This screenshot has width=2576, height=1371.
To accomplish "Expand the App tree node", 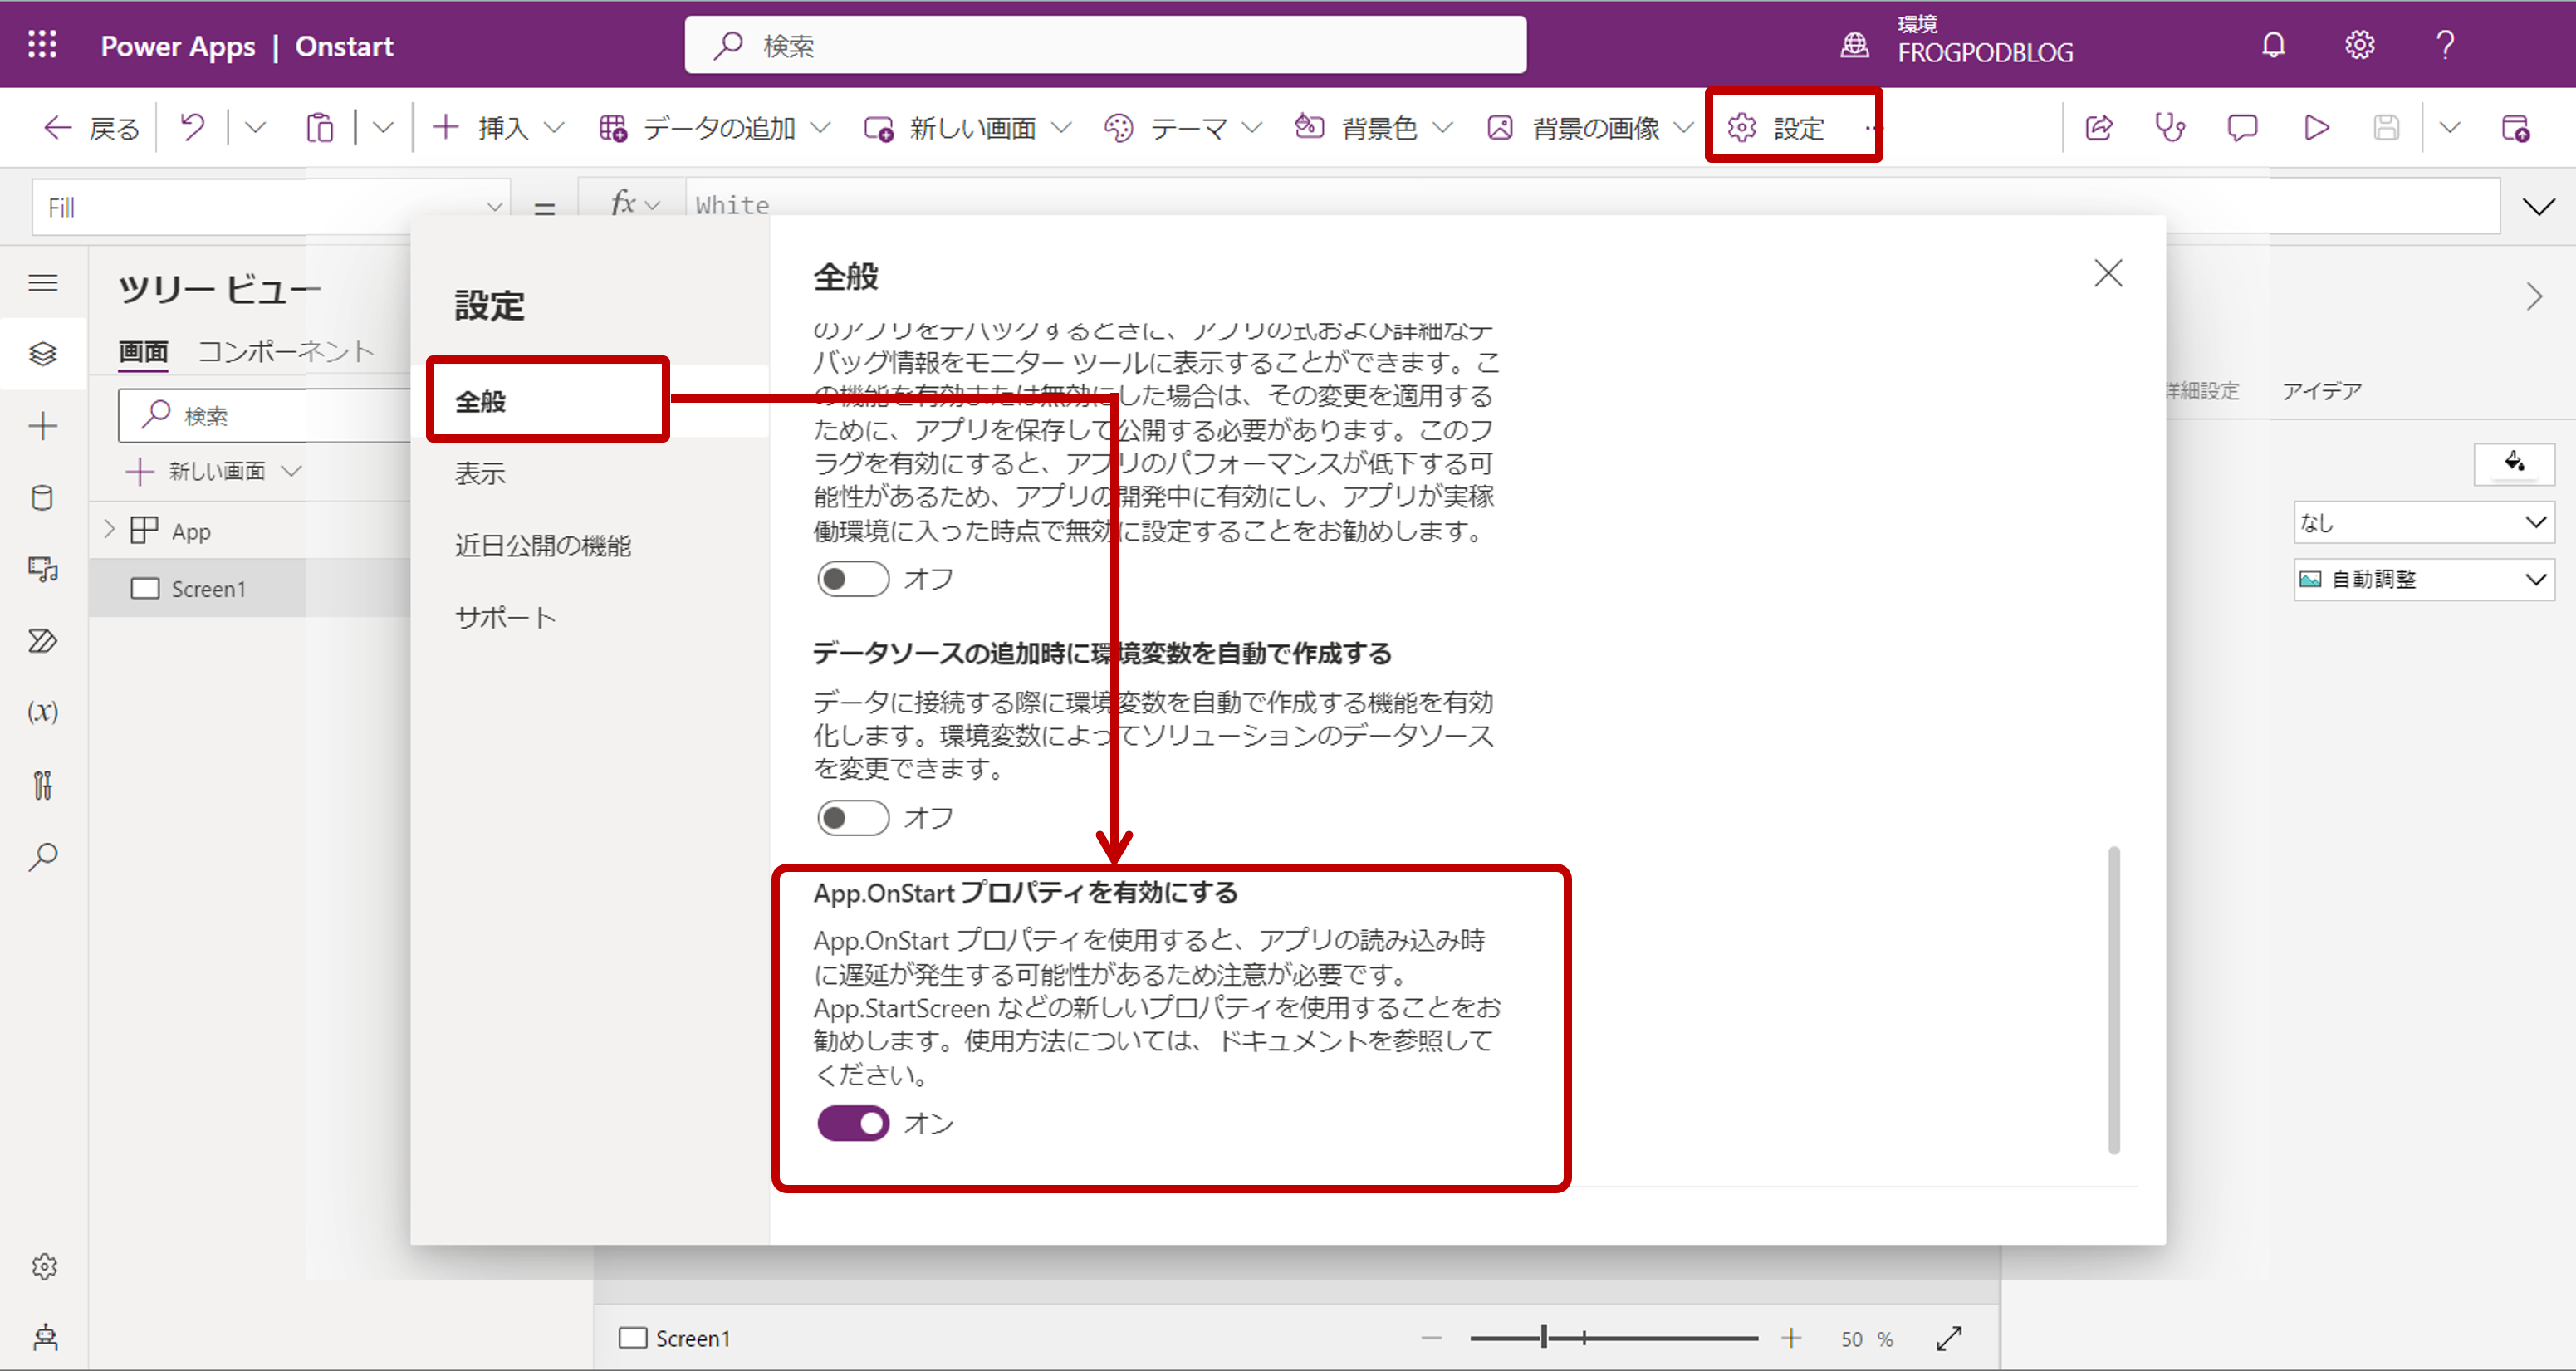I will (110, 530).
